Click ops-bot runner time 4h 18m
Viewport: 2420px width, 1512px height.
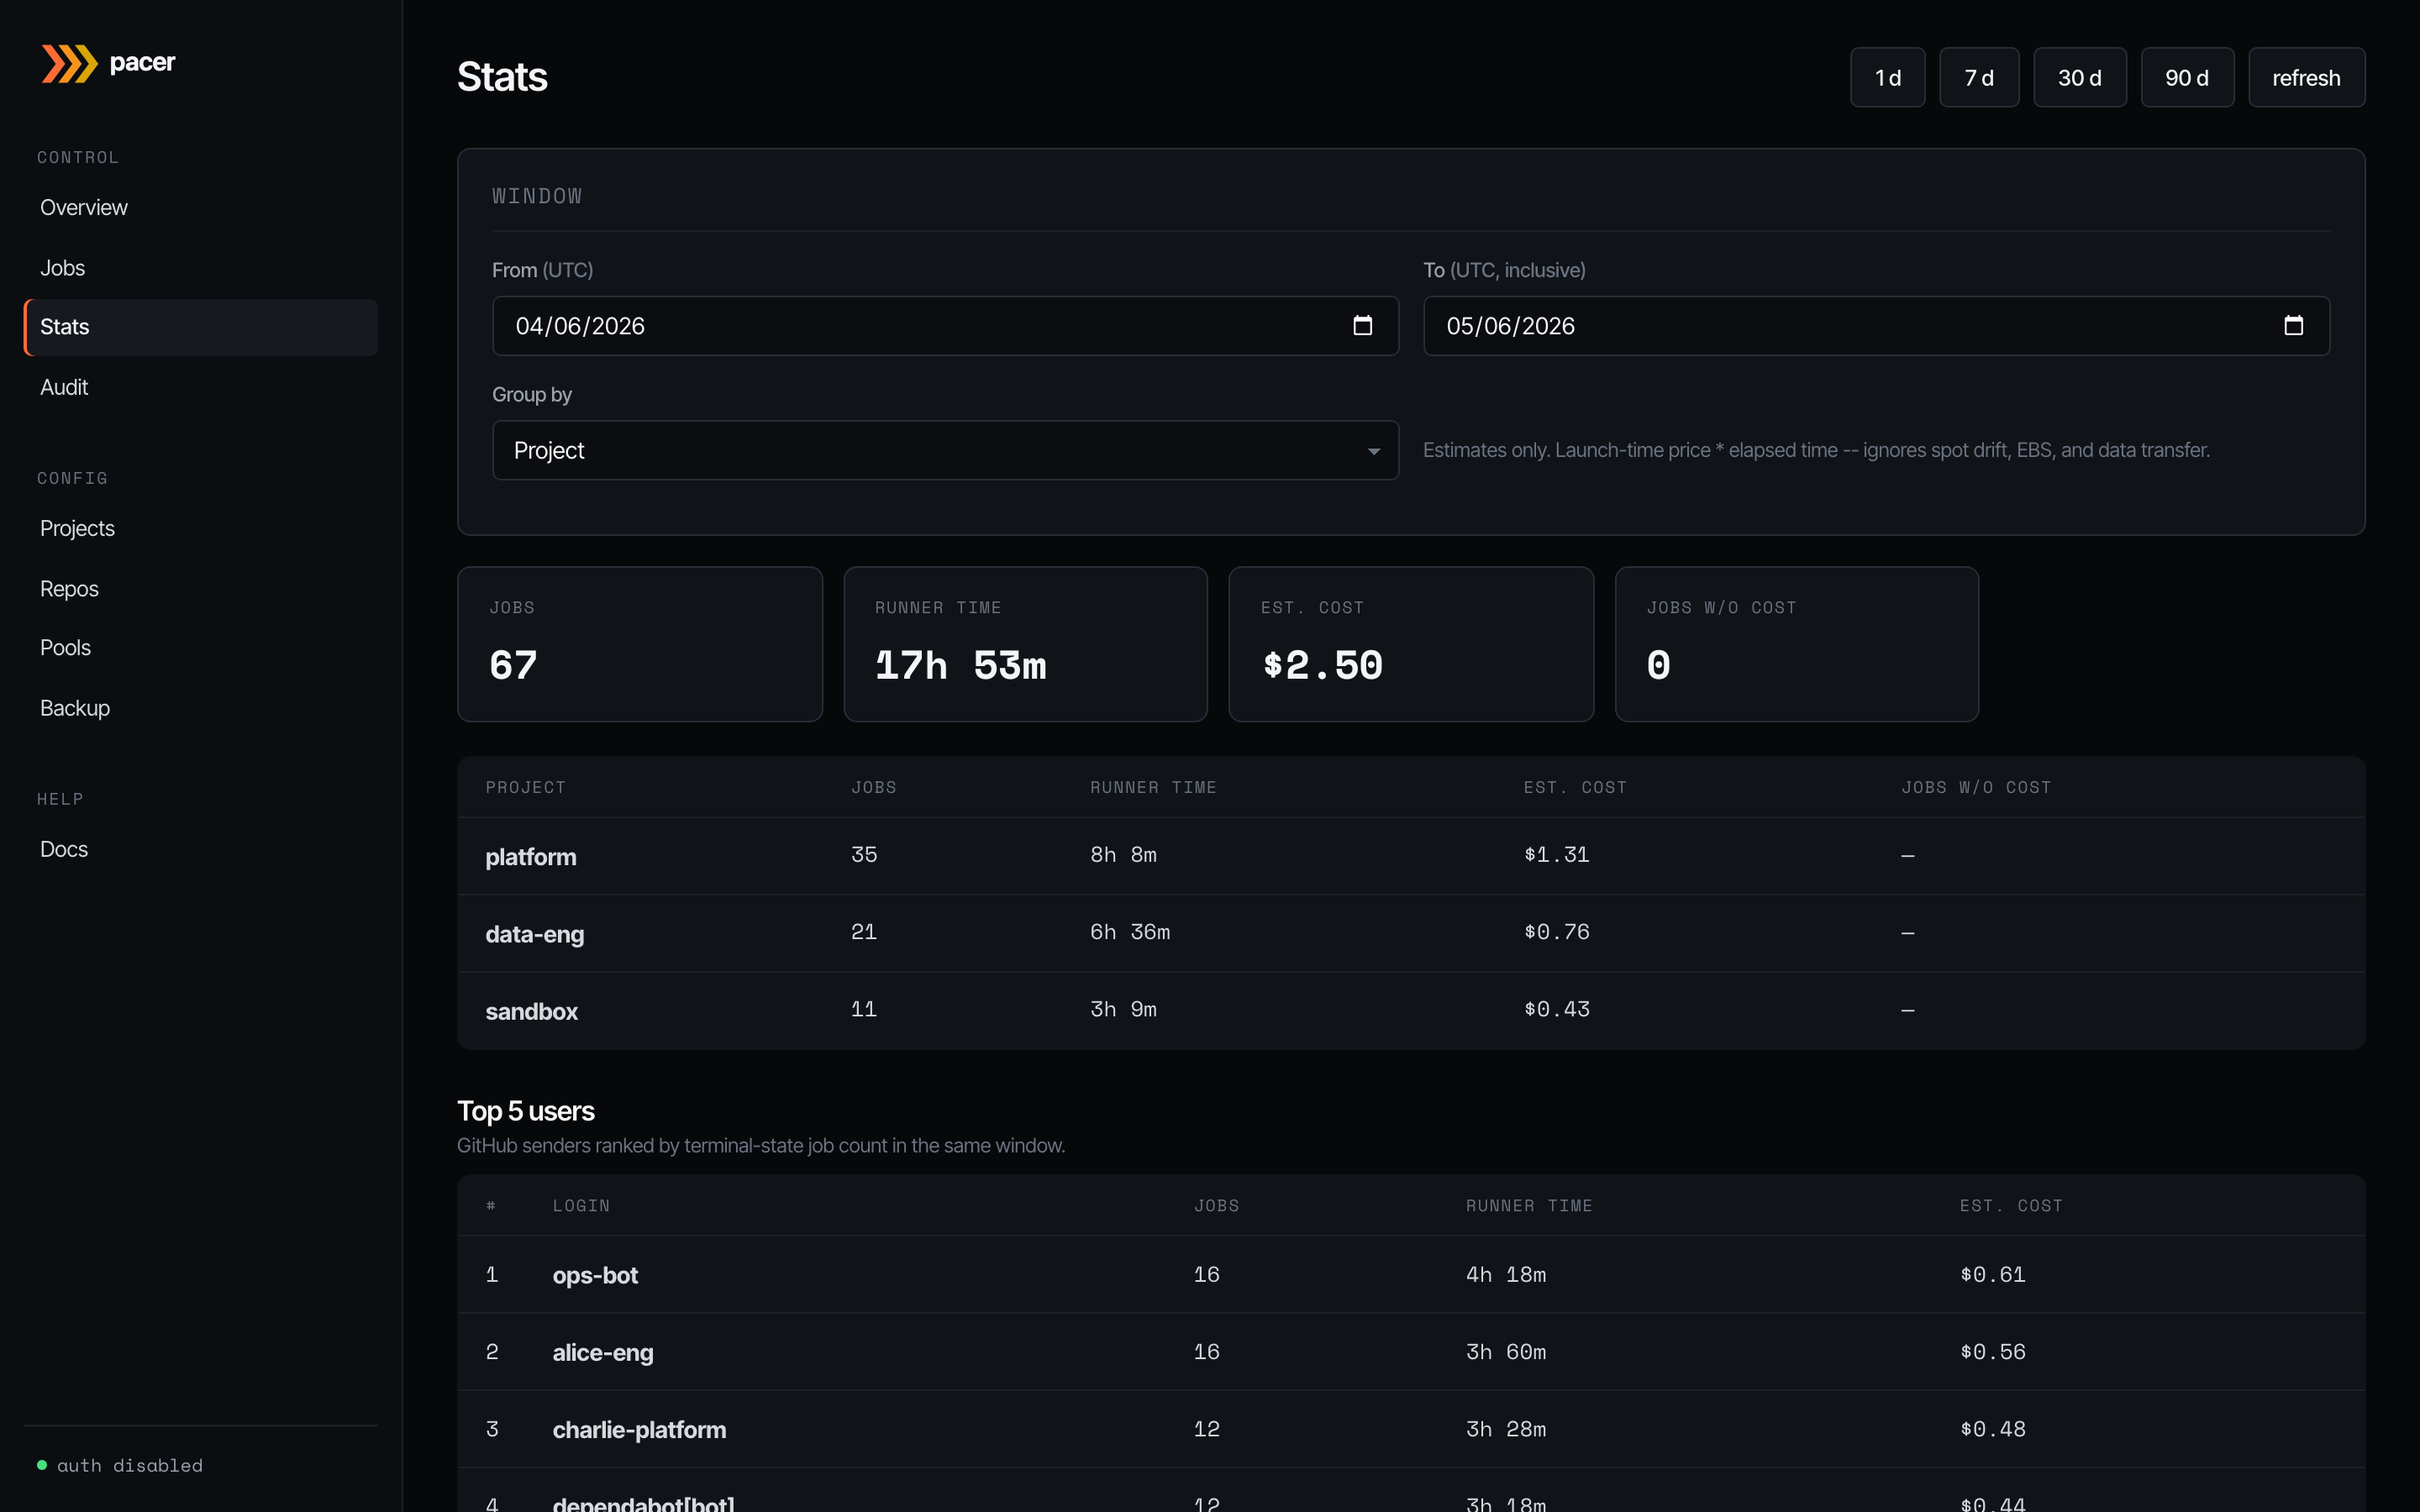click(x=1506, y=1275)
